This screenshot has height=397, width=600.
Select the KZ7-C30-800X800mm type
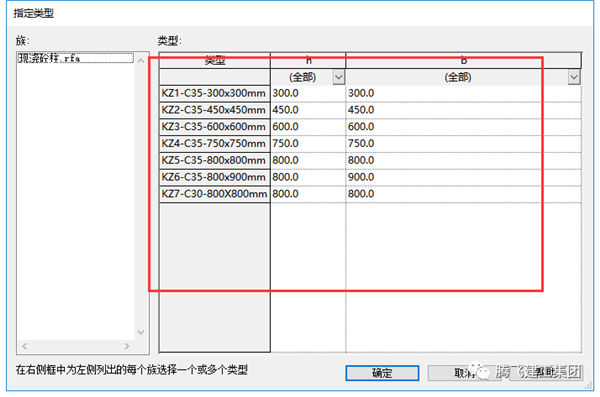click(x=215, y=194)
